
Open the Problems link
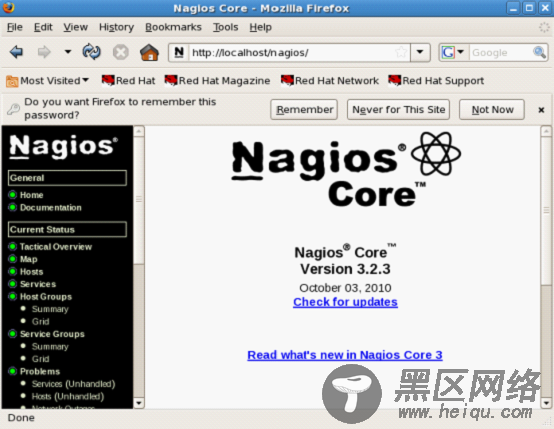[40, 371]
